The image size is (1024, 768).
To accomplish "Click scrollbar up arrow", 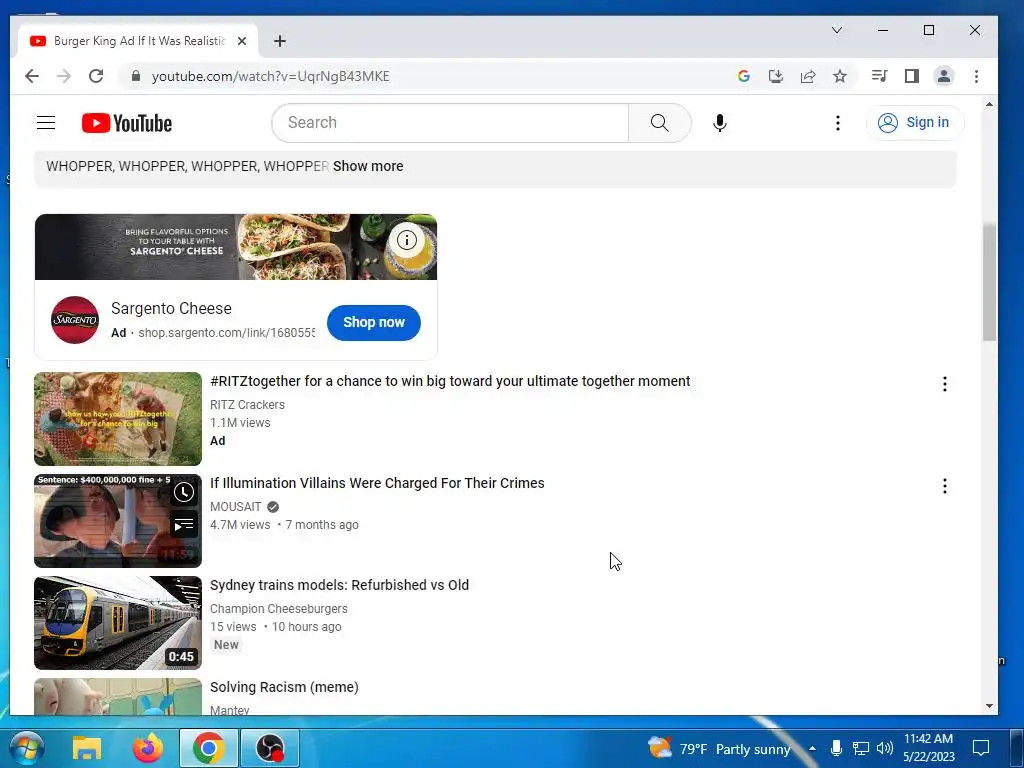I will click(x=989, y=104).
